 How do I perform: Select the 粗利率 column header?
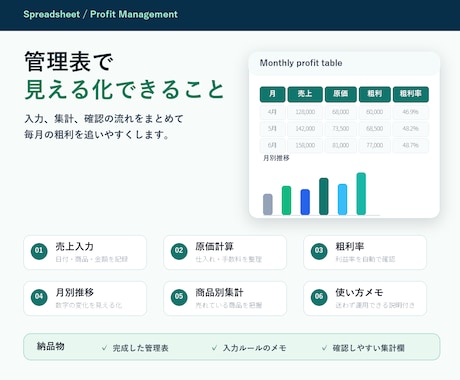[x=411, y=94]
